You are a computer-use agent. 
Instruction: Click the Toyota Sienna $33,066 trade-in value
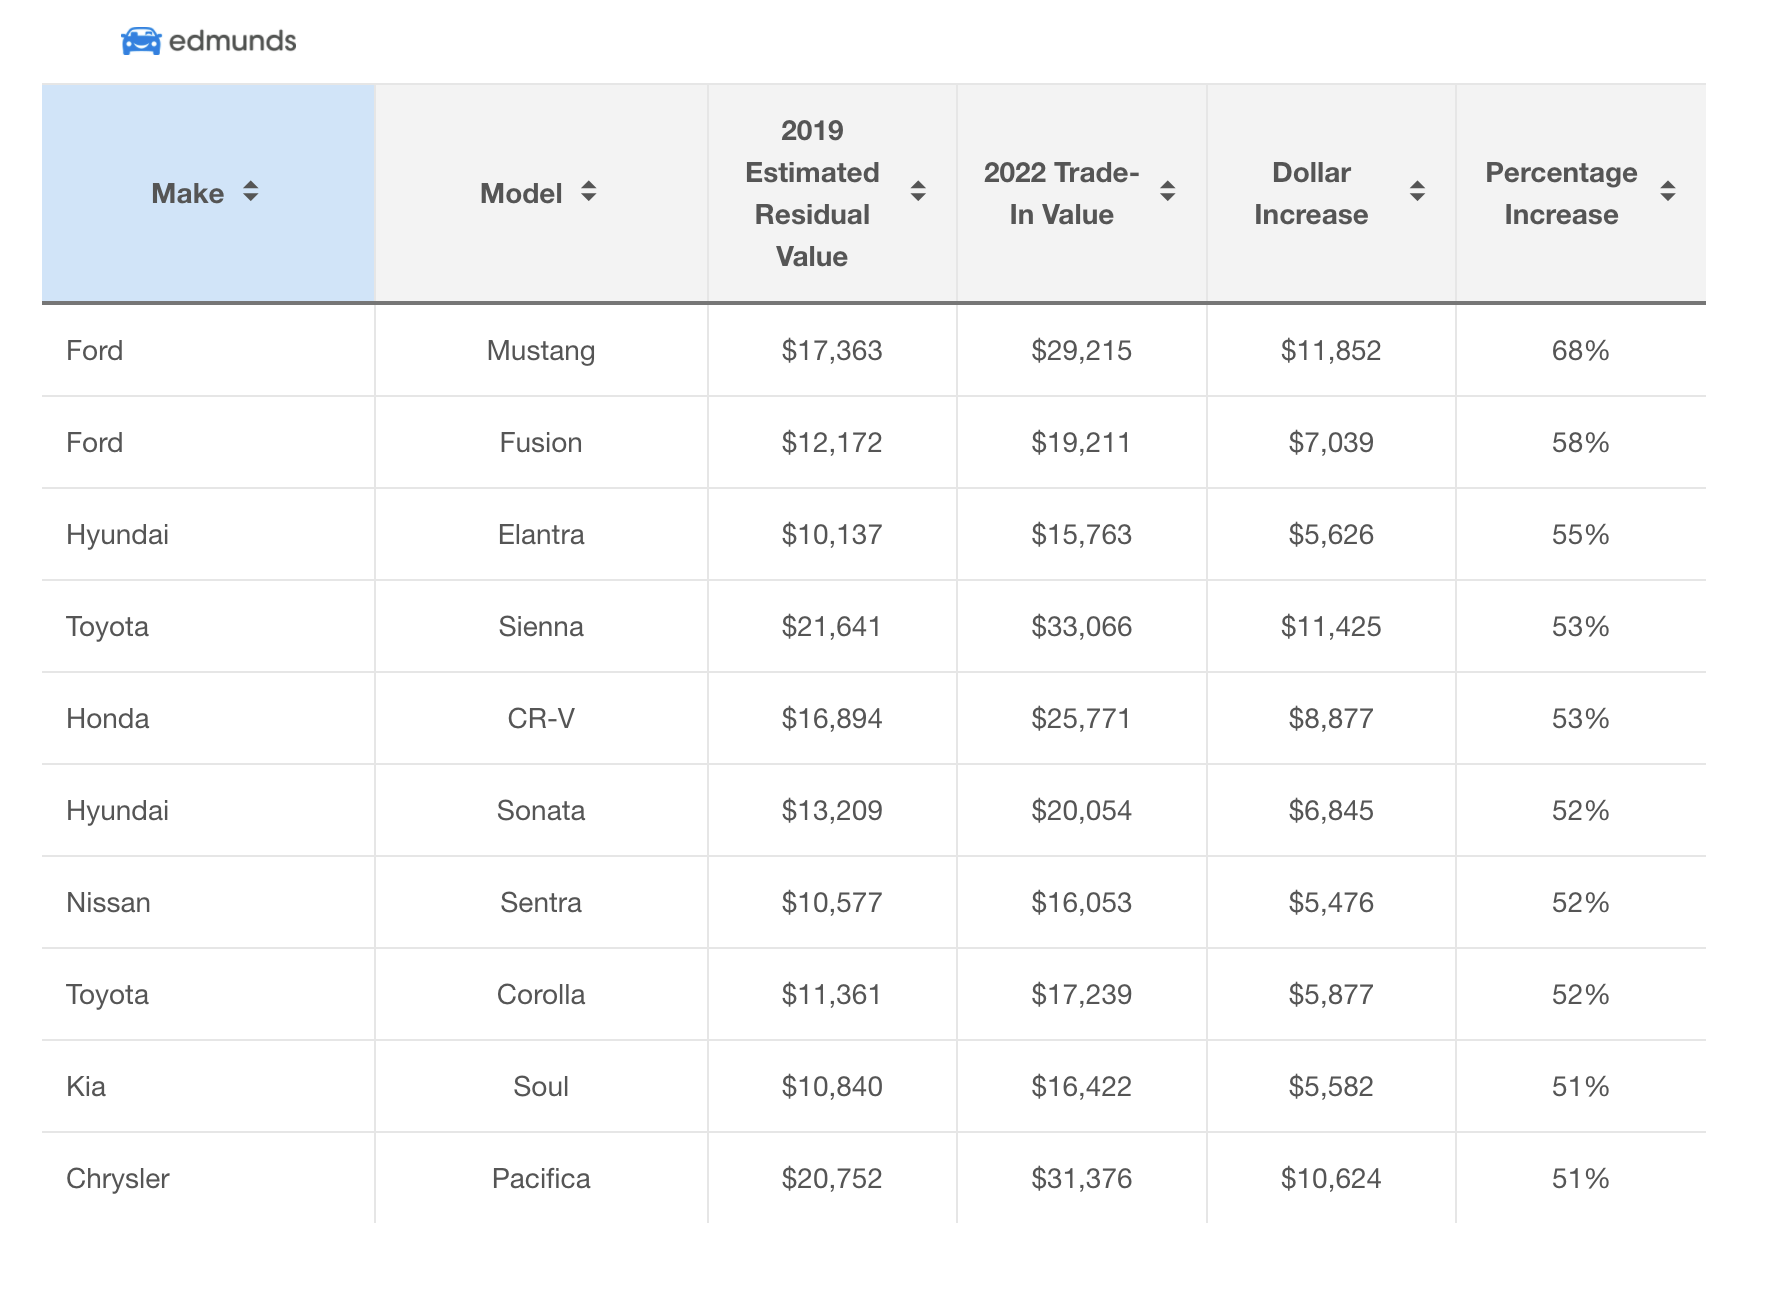1081,627
